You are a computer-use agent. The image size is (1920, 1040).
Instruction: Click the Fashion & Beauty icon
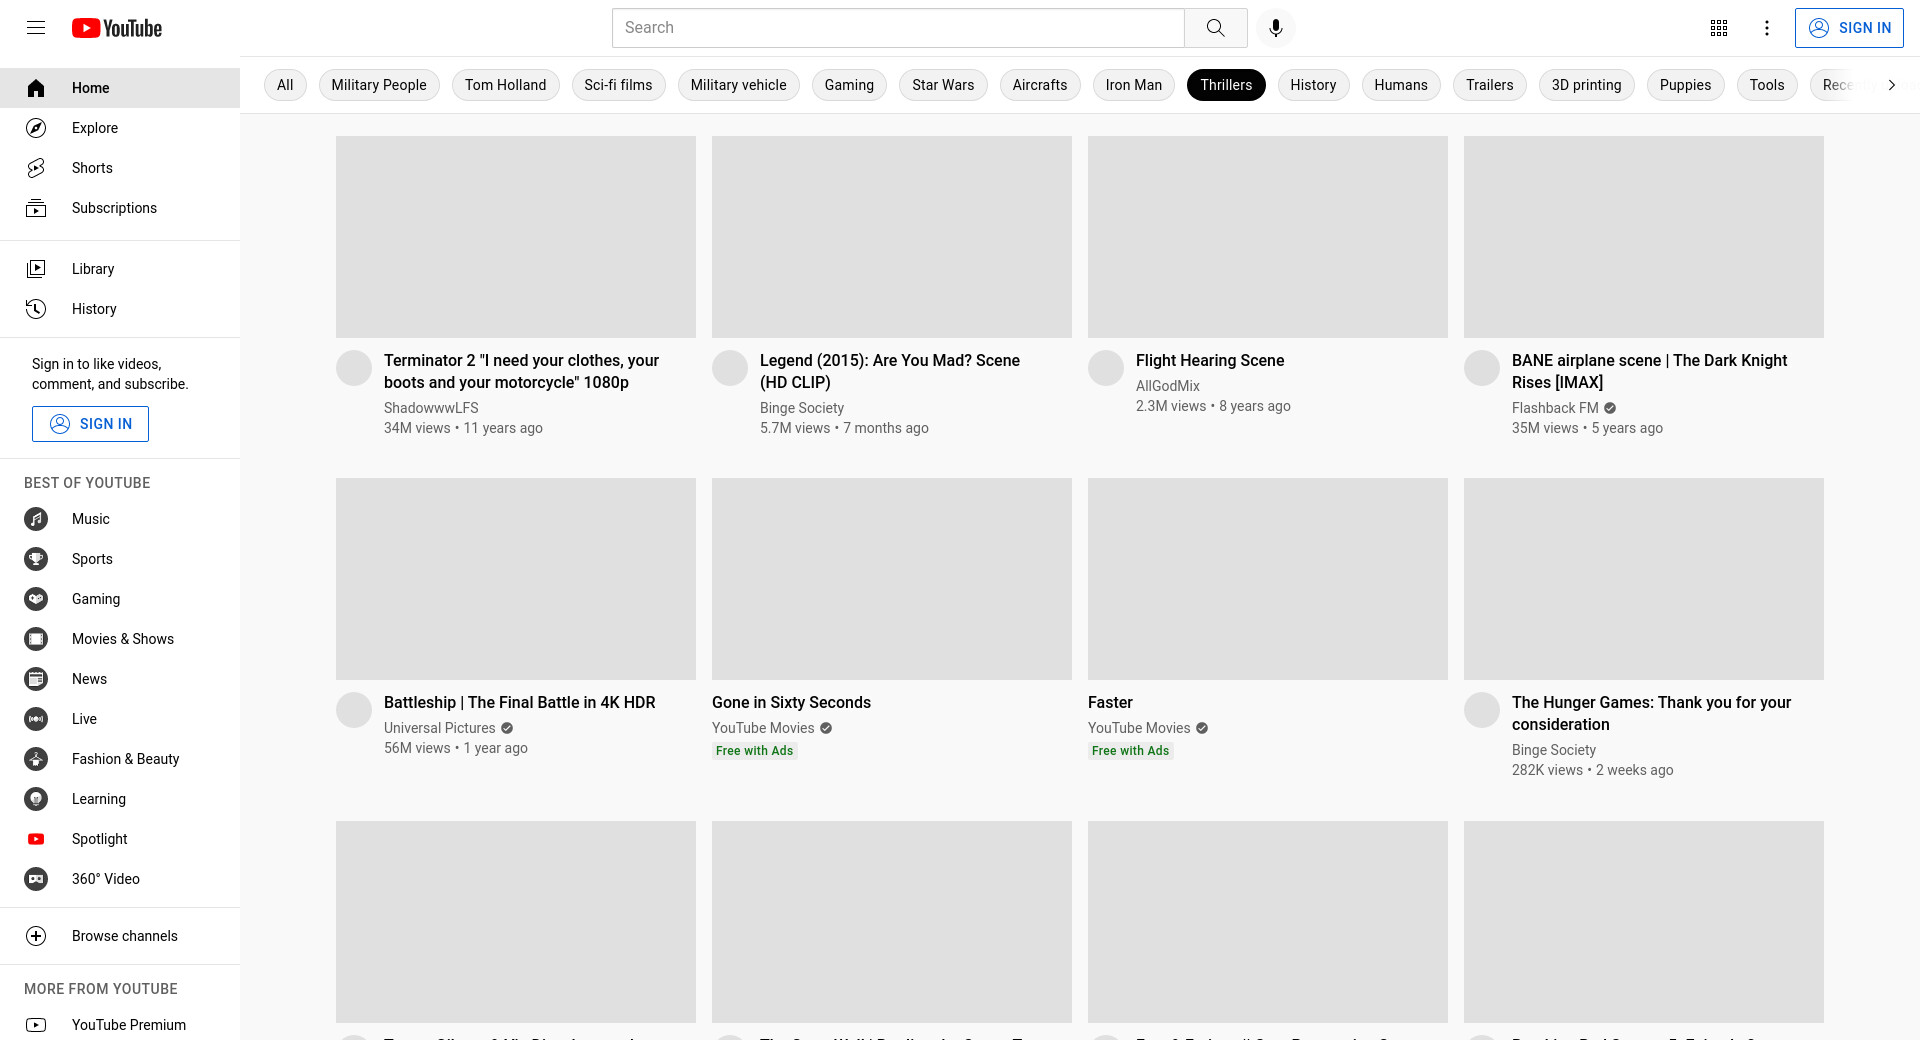[x=36, y=759]
